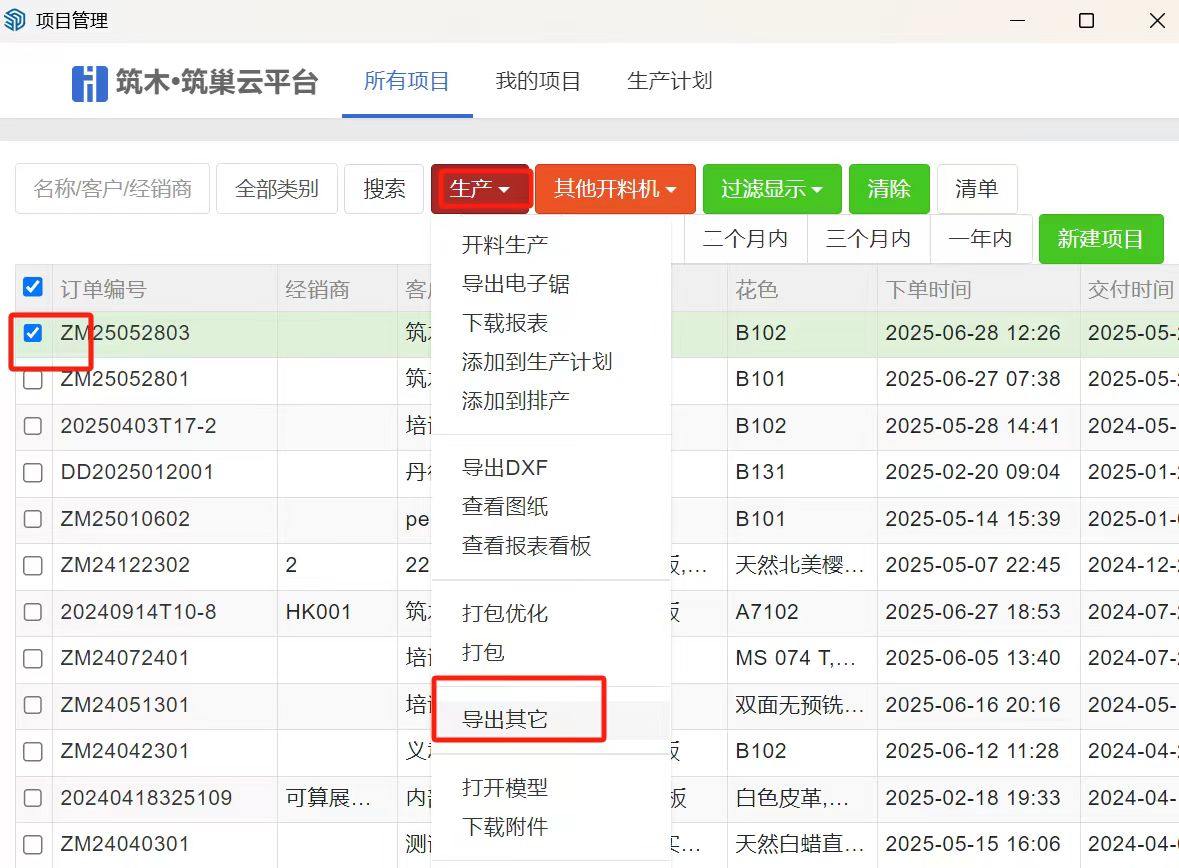Click the 筑木·筑巢云平台 logo icon
Image resolution: width=1179 pixels, height=868 pixels.
tap(89, 83)
